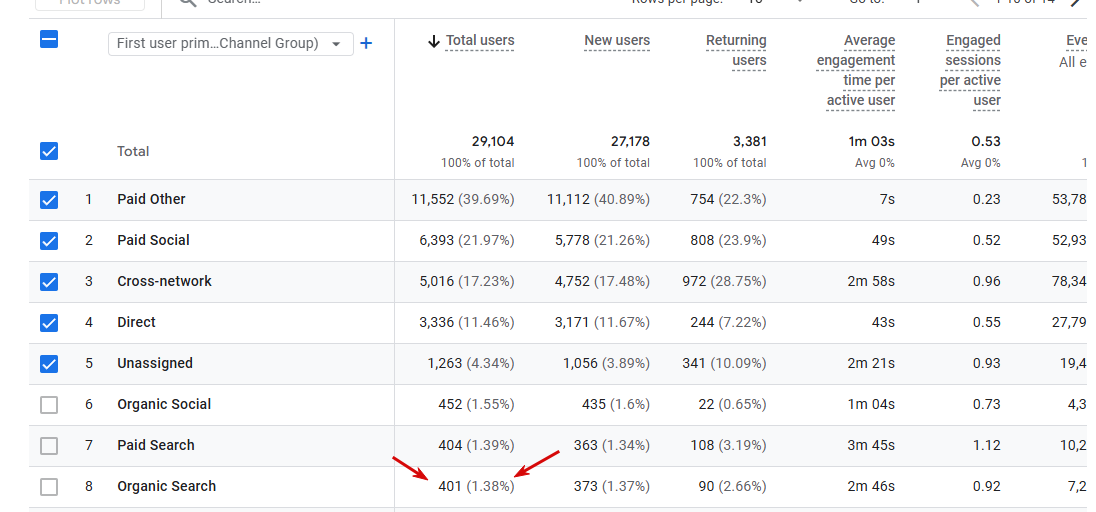The width and height of the screenshot is (1096, 512).
Task: Sort by Average engagement time per active user
Action: tap(856, 70)
